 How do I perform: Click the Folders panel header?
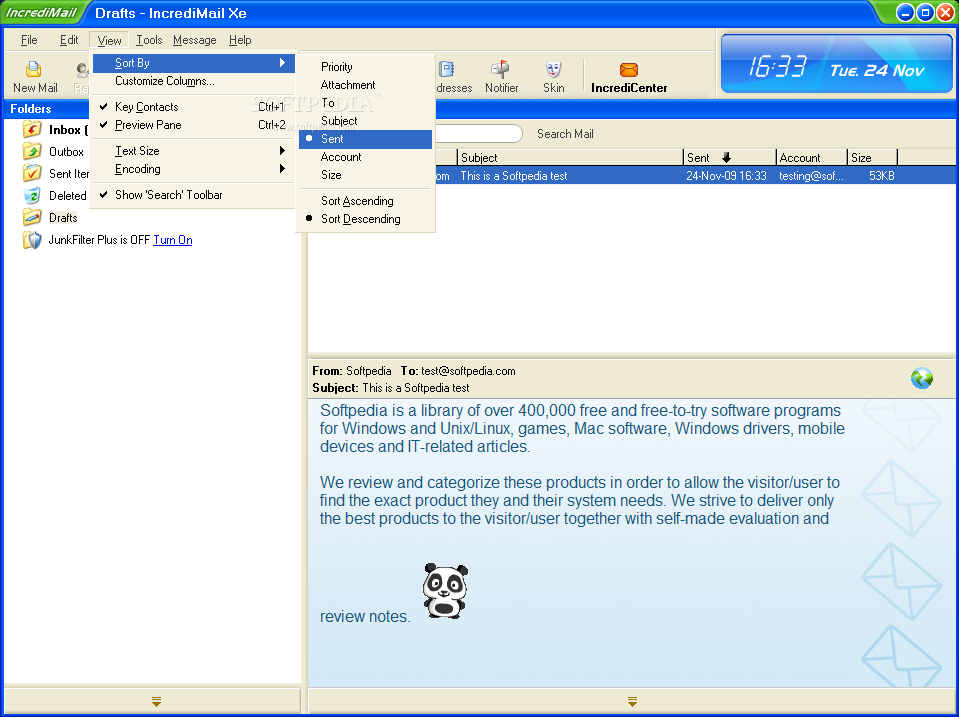(47, 109)
